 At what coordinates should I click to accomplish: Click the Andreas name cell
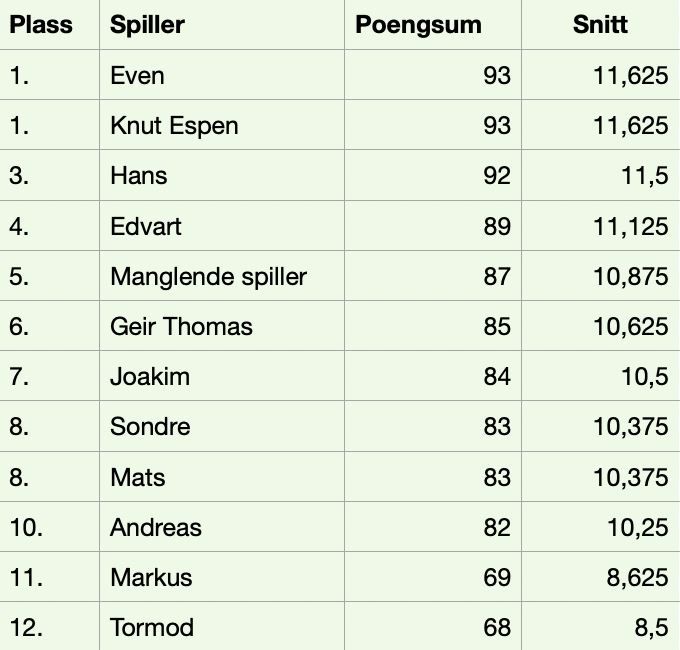pos(156,527)
